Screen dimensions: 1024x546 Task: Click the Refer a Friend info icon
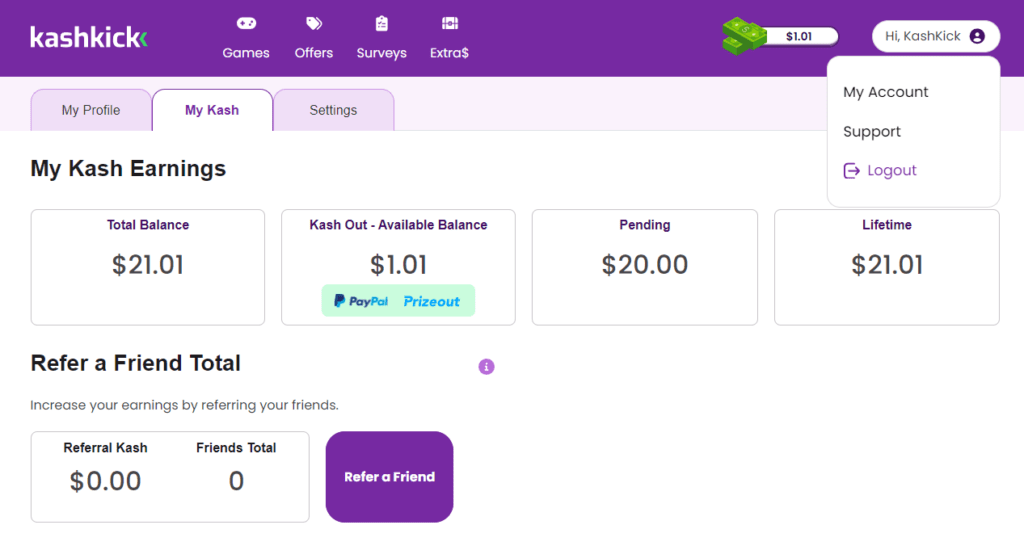tap(487, 367)
